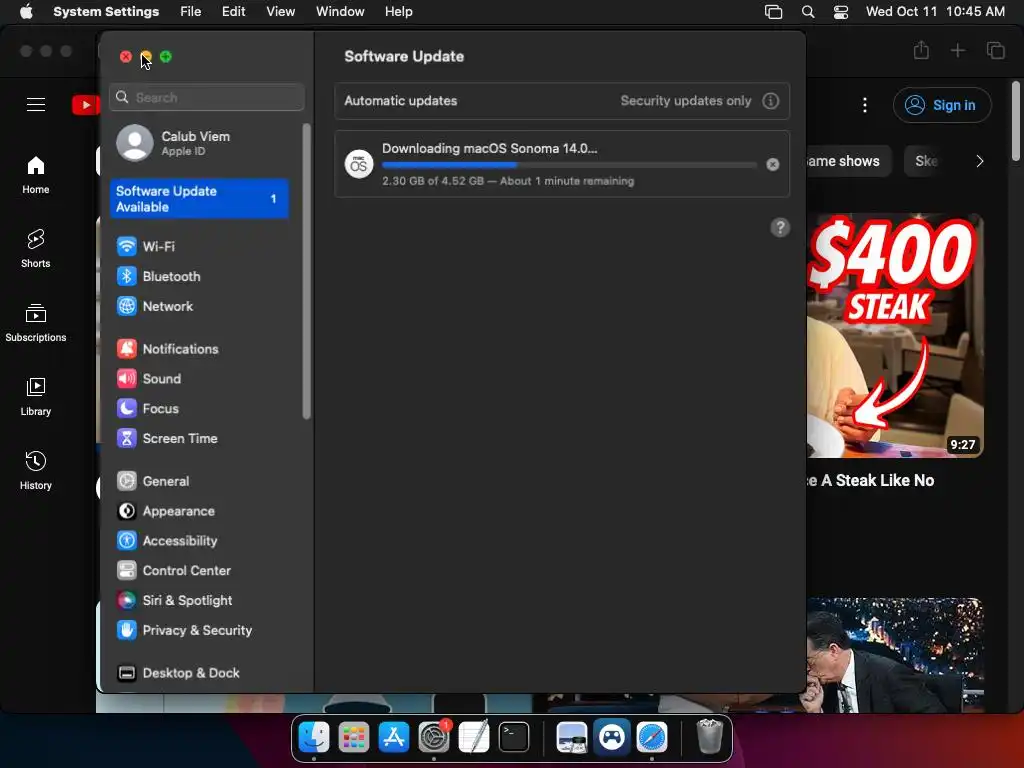Click the Automatic updates info icon
The height and width of the screenshot is (768, 1024).
click(x=771, y=101)
